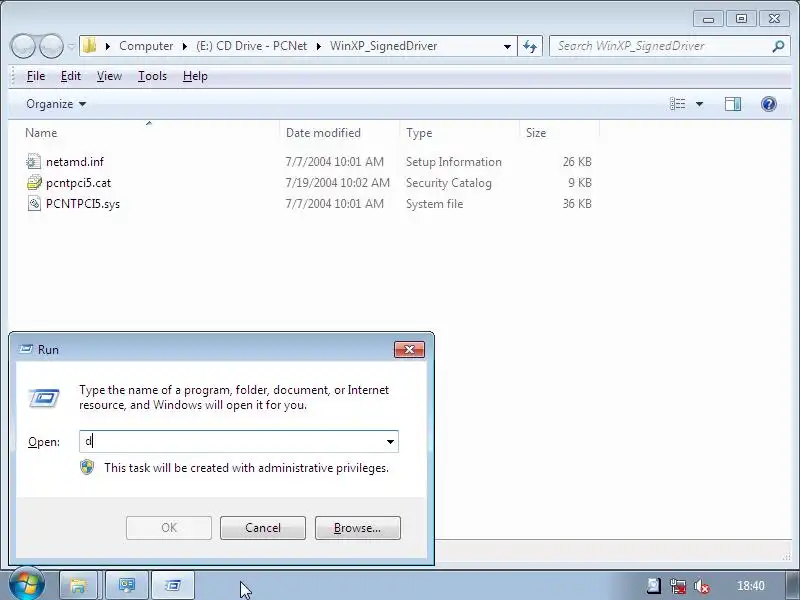Viewport: 800px width, 600px height.
Task: Click the second taskbar button with monitor icon
Action: click(127, 585)
